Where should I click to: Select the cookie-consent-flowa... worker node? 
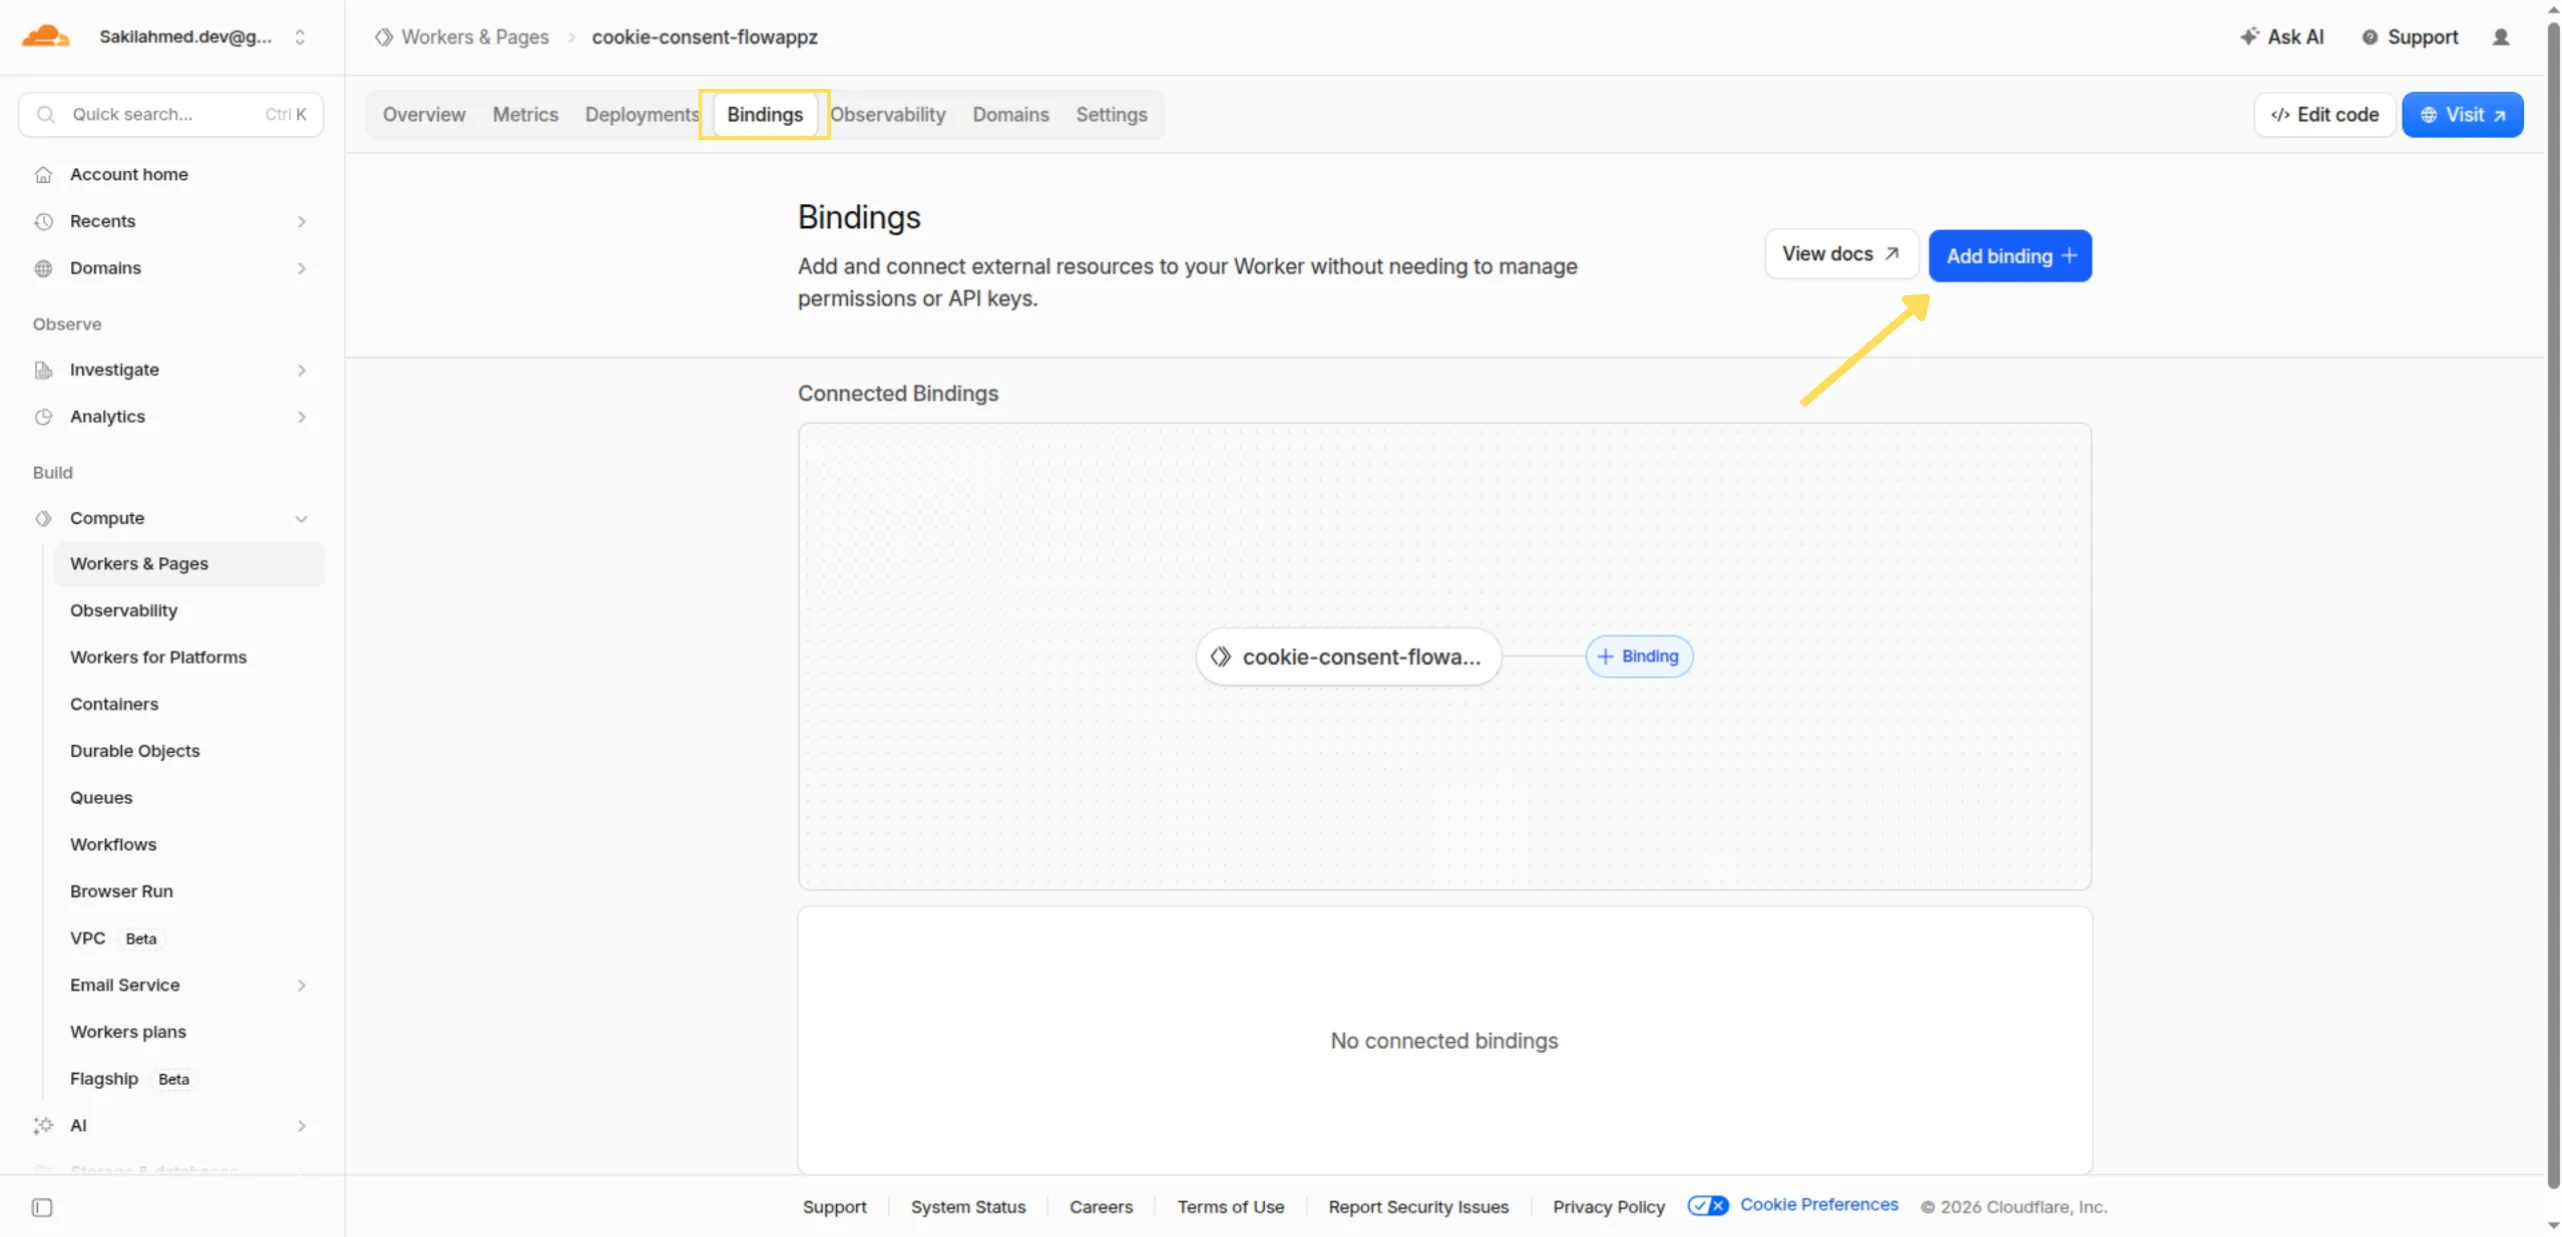(1349, 657)
